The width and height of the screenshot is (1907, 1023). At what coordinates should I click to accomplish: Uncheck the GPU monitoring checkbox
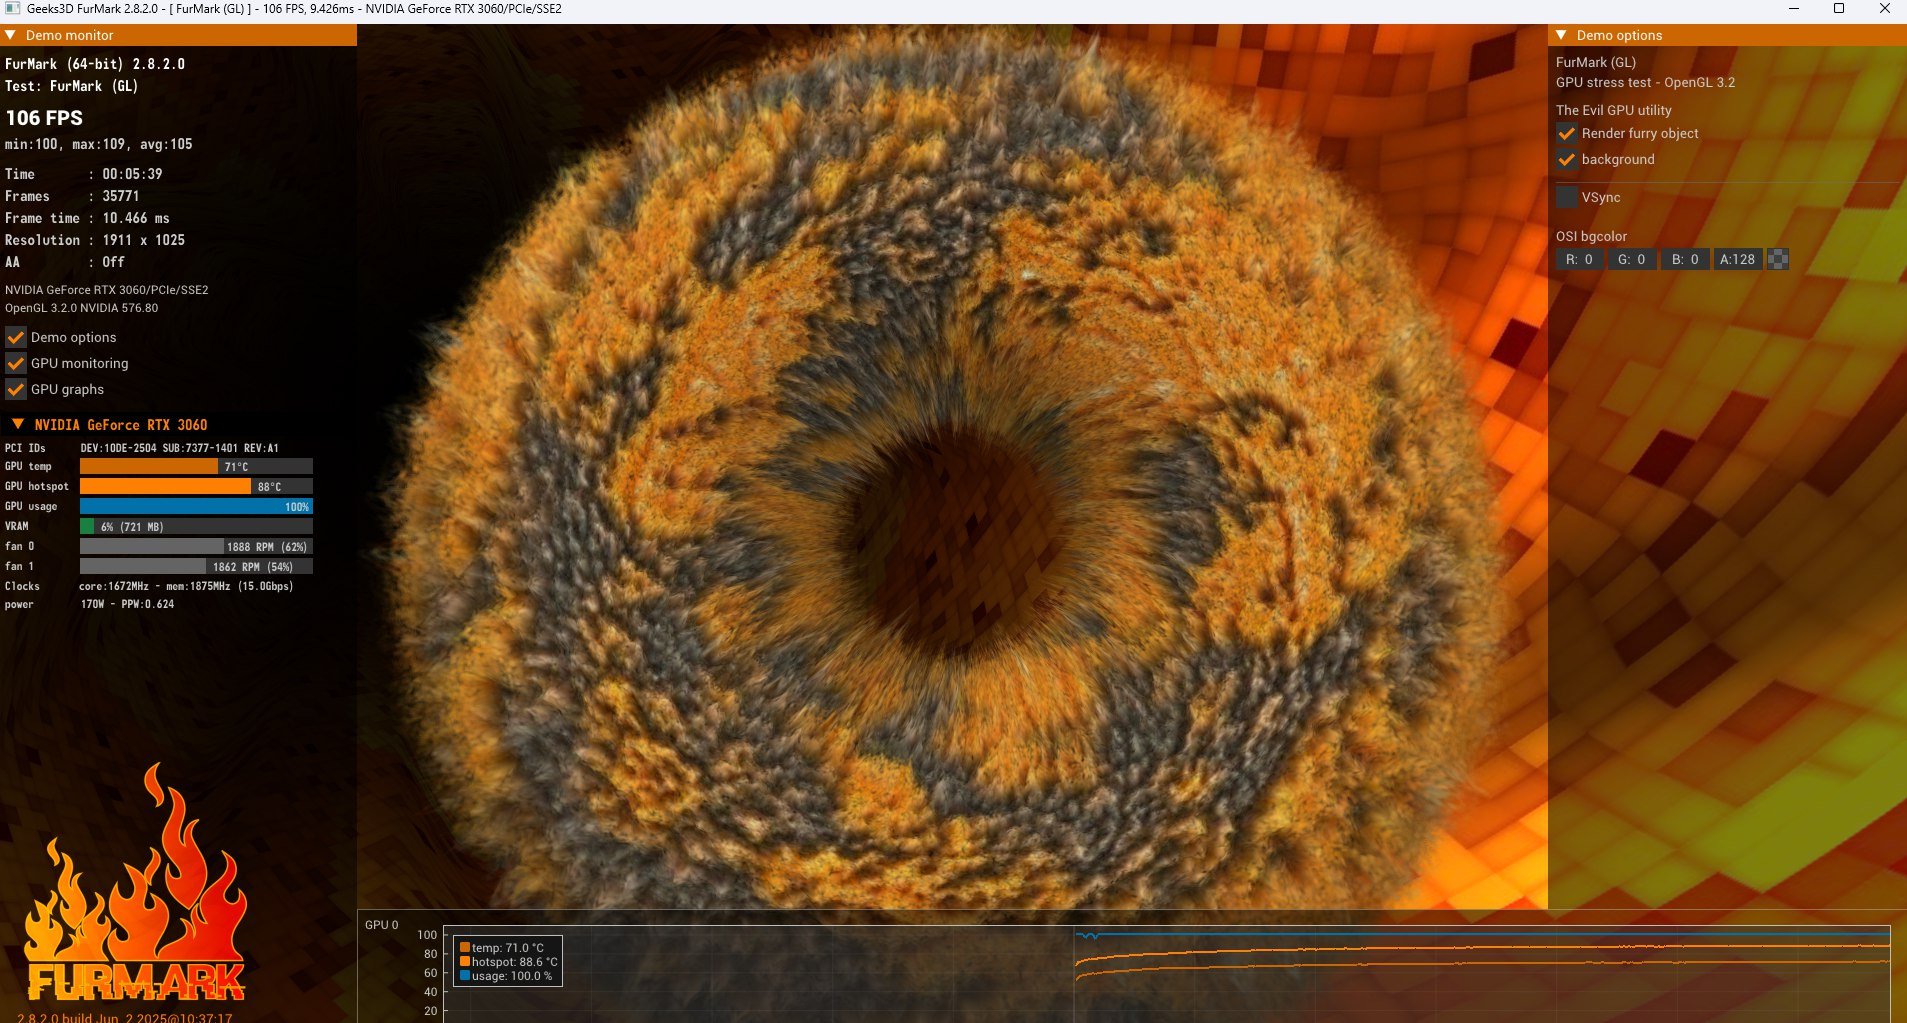click(15, 363)
